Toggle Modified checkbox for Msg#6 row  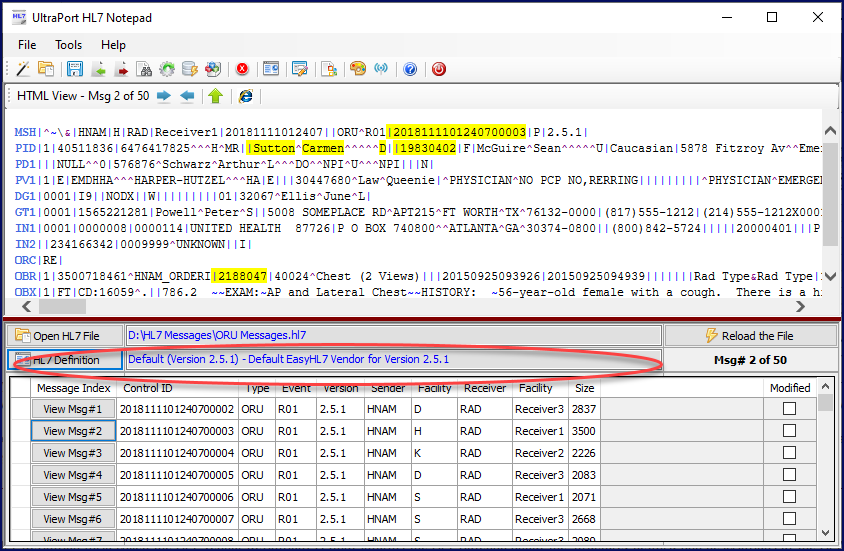pos(789,519)
